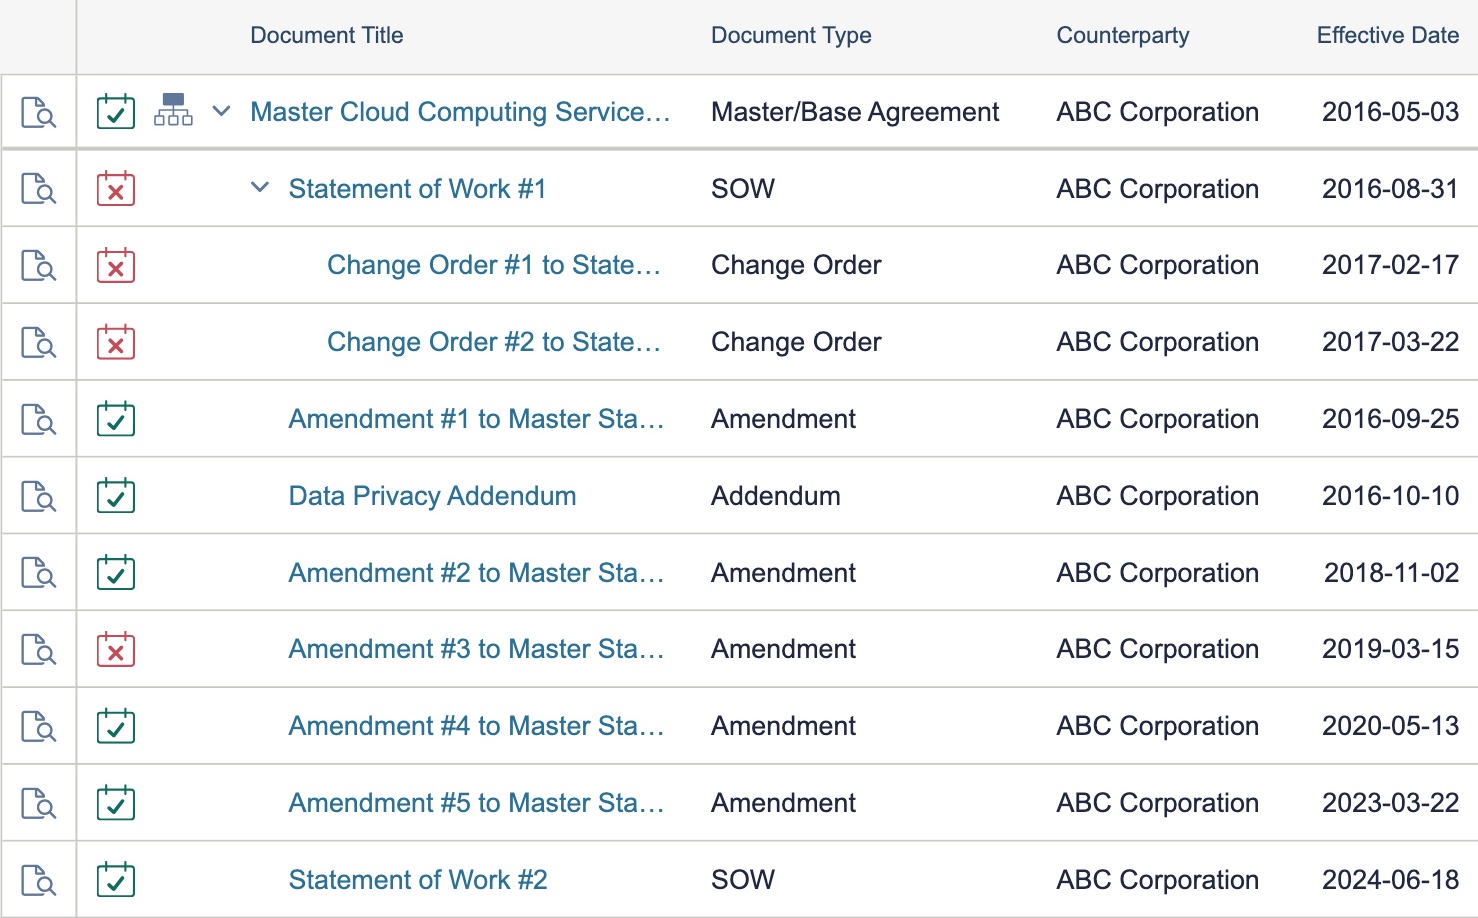Click red calendar icon for Change Order #2 row
The image size is (1478, 918).
pos(116,342)
